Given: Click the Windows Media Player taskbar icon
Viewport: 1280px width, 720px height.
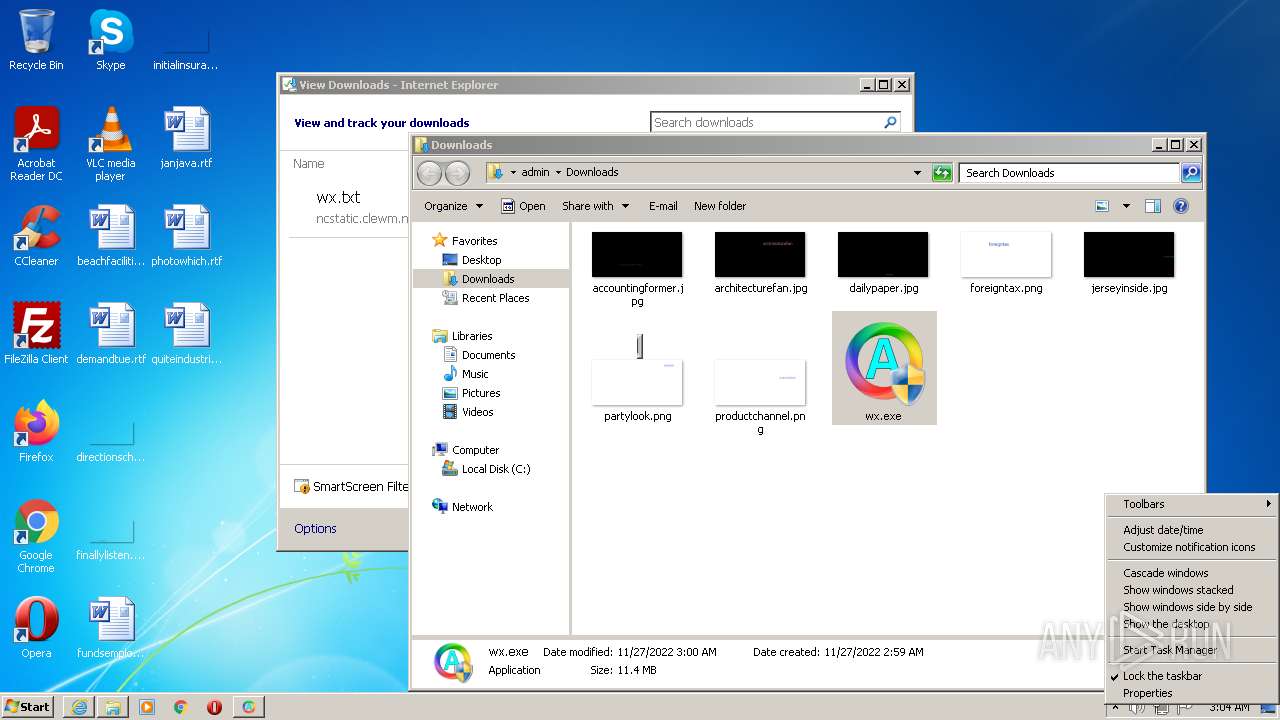Looking at the screenshot, I should (147, 707).
